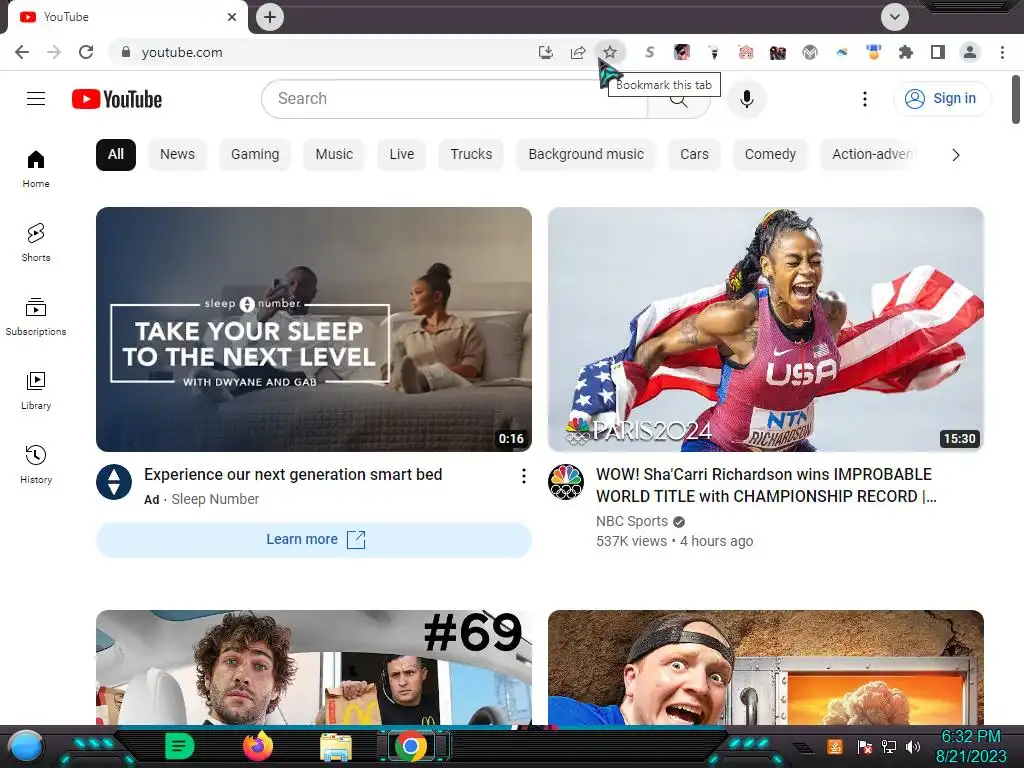The height and width of the screenshot is (768, 1024).
Task: Open History in the sidebar
Action: (x=36, y=465)
